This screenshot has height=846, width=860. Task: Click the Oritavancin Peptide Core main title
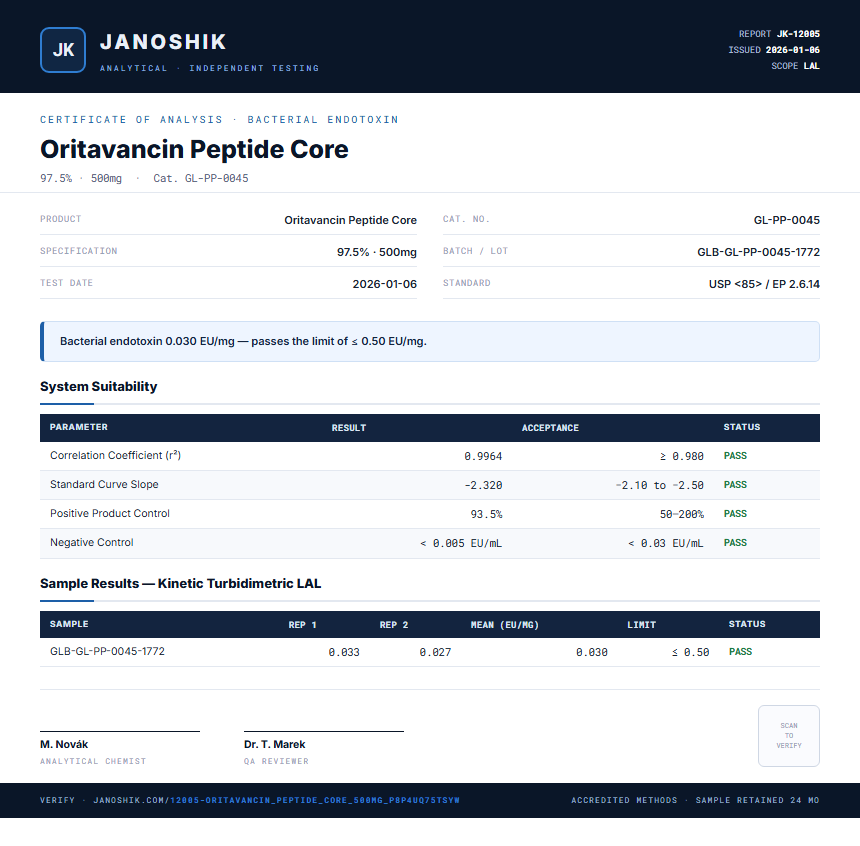click(194, 149)
